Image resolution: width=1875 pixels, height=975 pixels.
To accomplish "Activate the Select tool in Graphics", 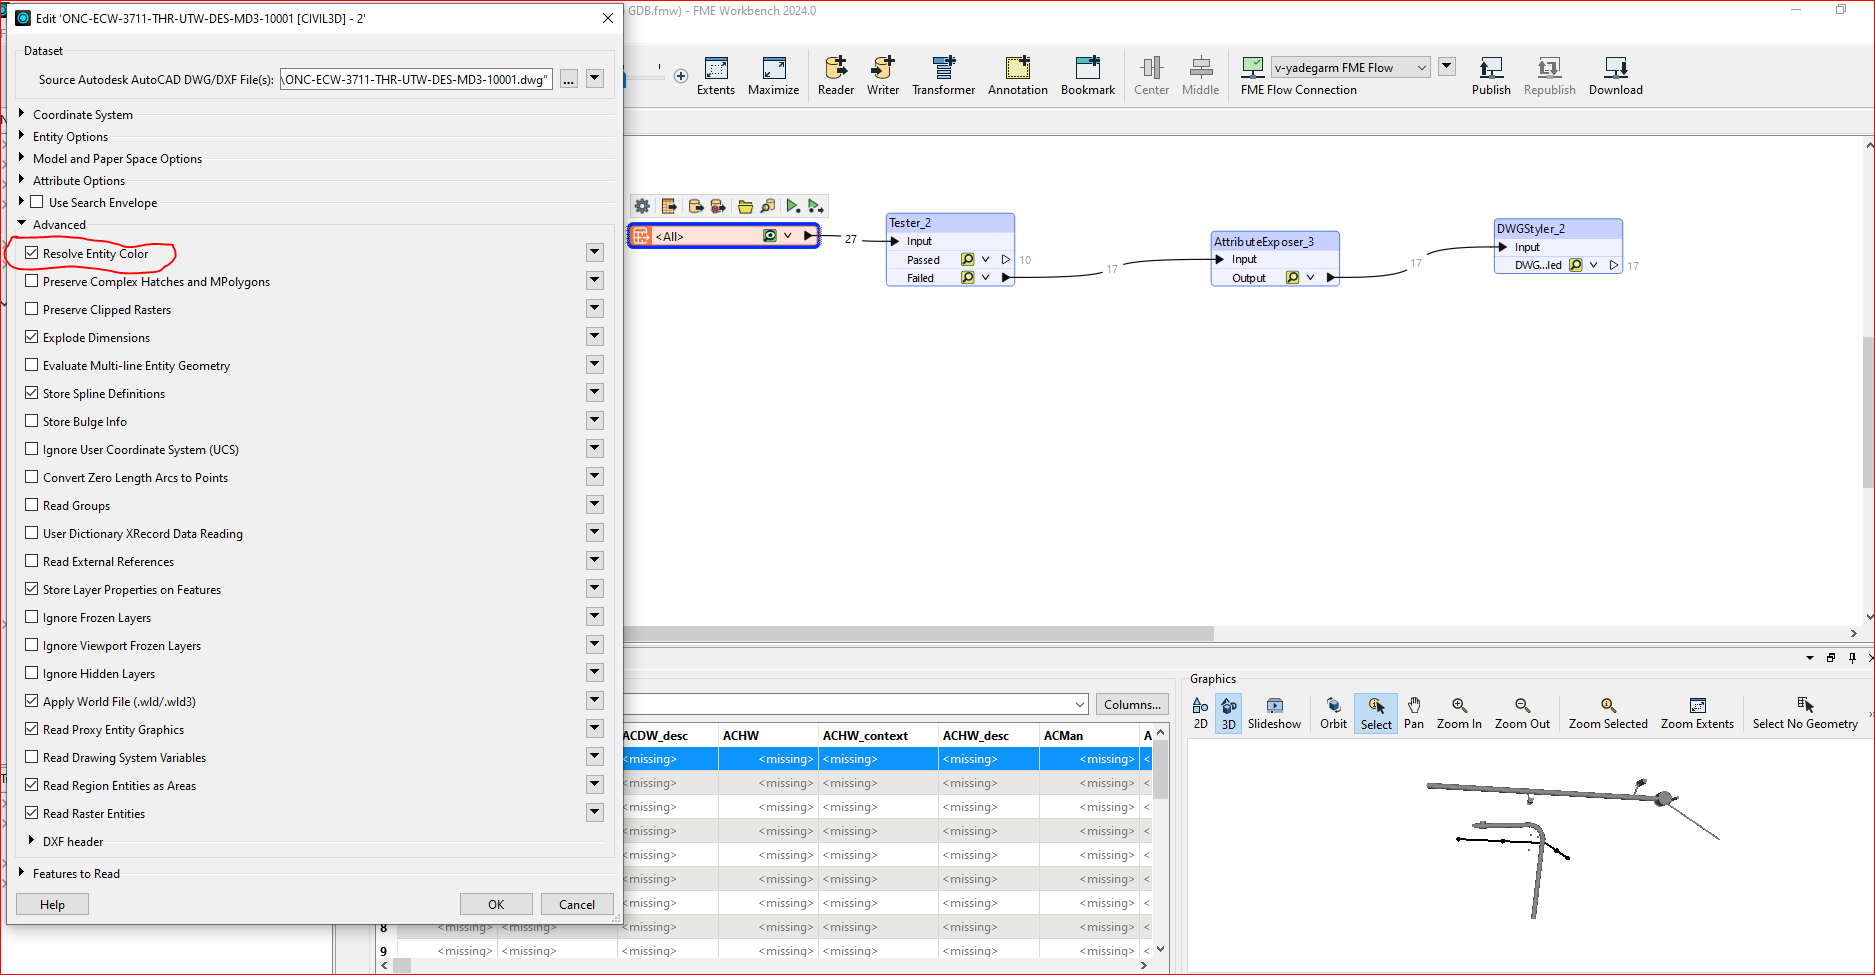I will tap(1376, 713).
